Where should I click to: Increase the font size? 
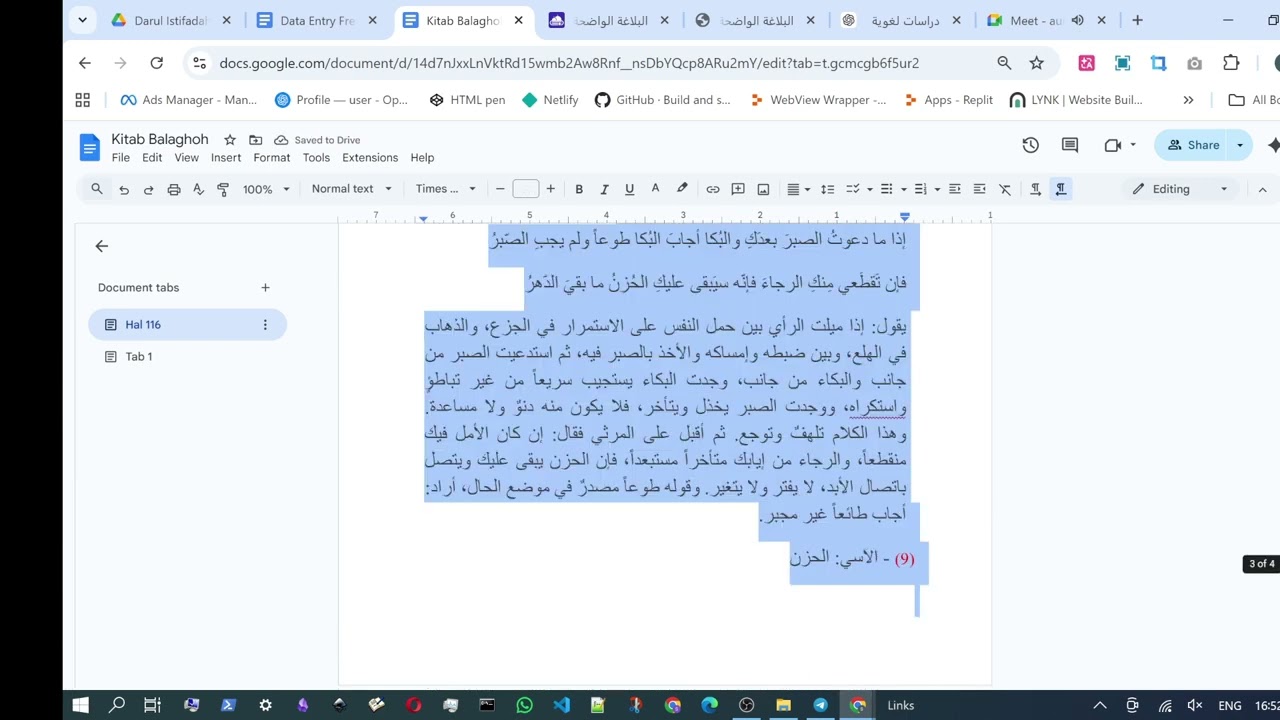pyautogui.click(x=550, y=189)
